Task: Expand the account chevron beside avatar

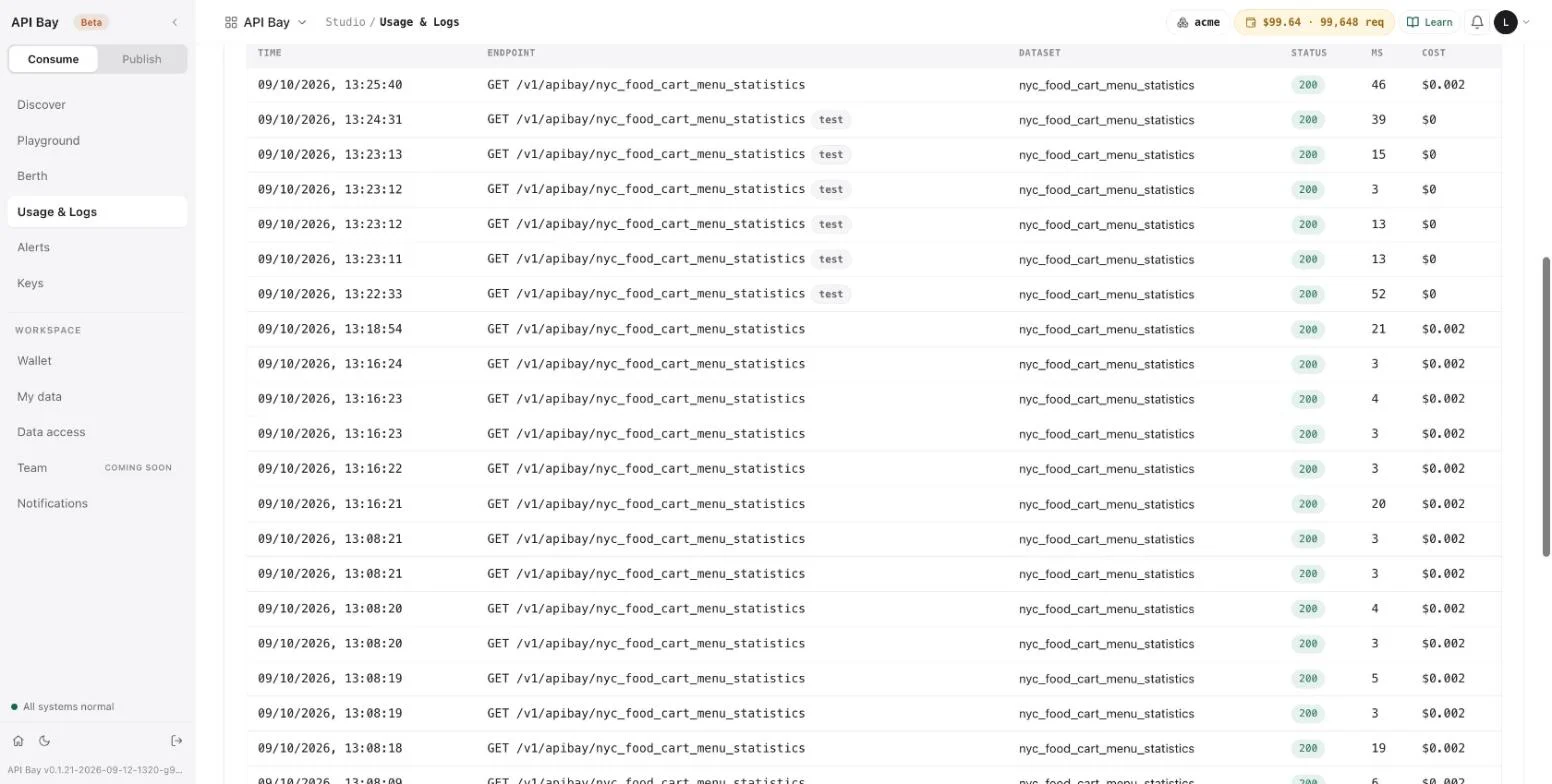Action: click(1526, 22)
